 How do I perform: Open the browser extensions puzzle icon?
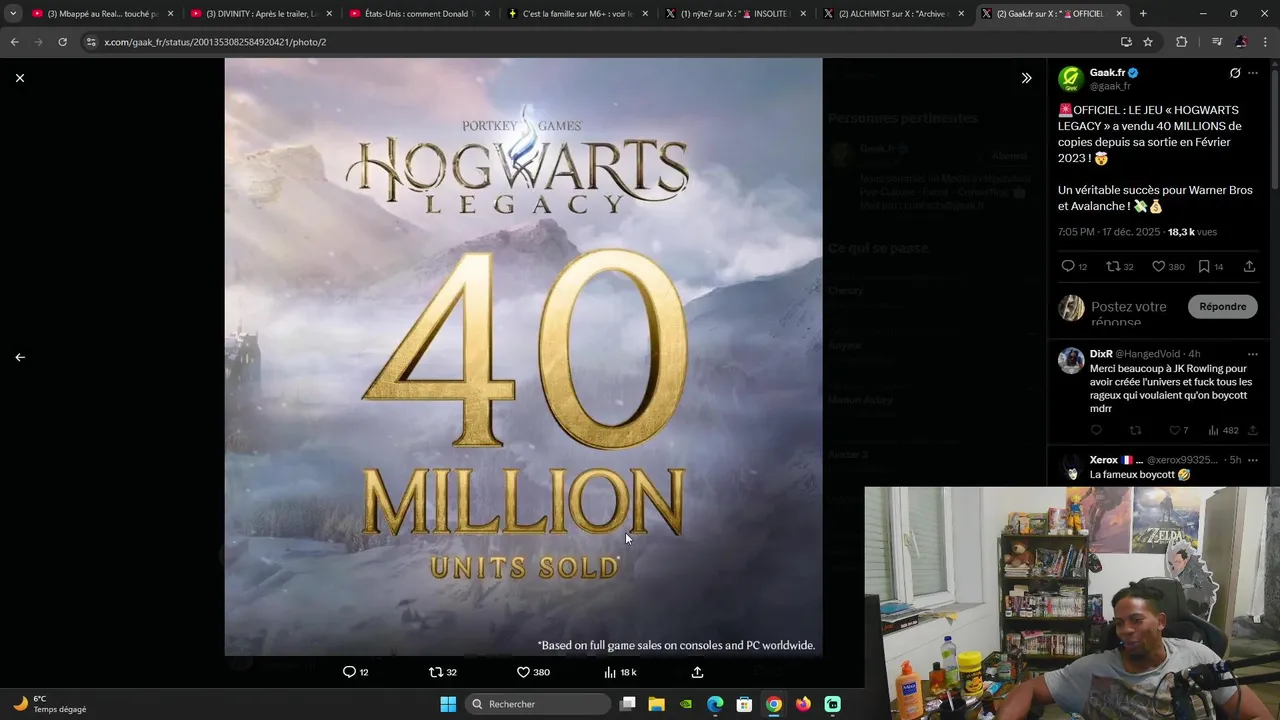(x=1182, y=42)
